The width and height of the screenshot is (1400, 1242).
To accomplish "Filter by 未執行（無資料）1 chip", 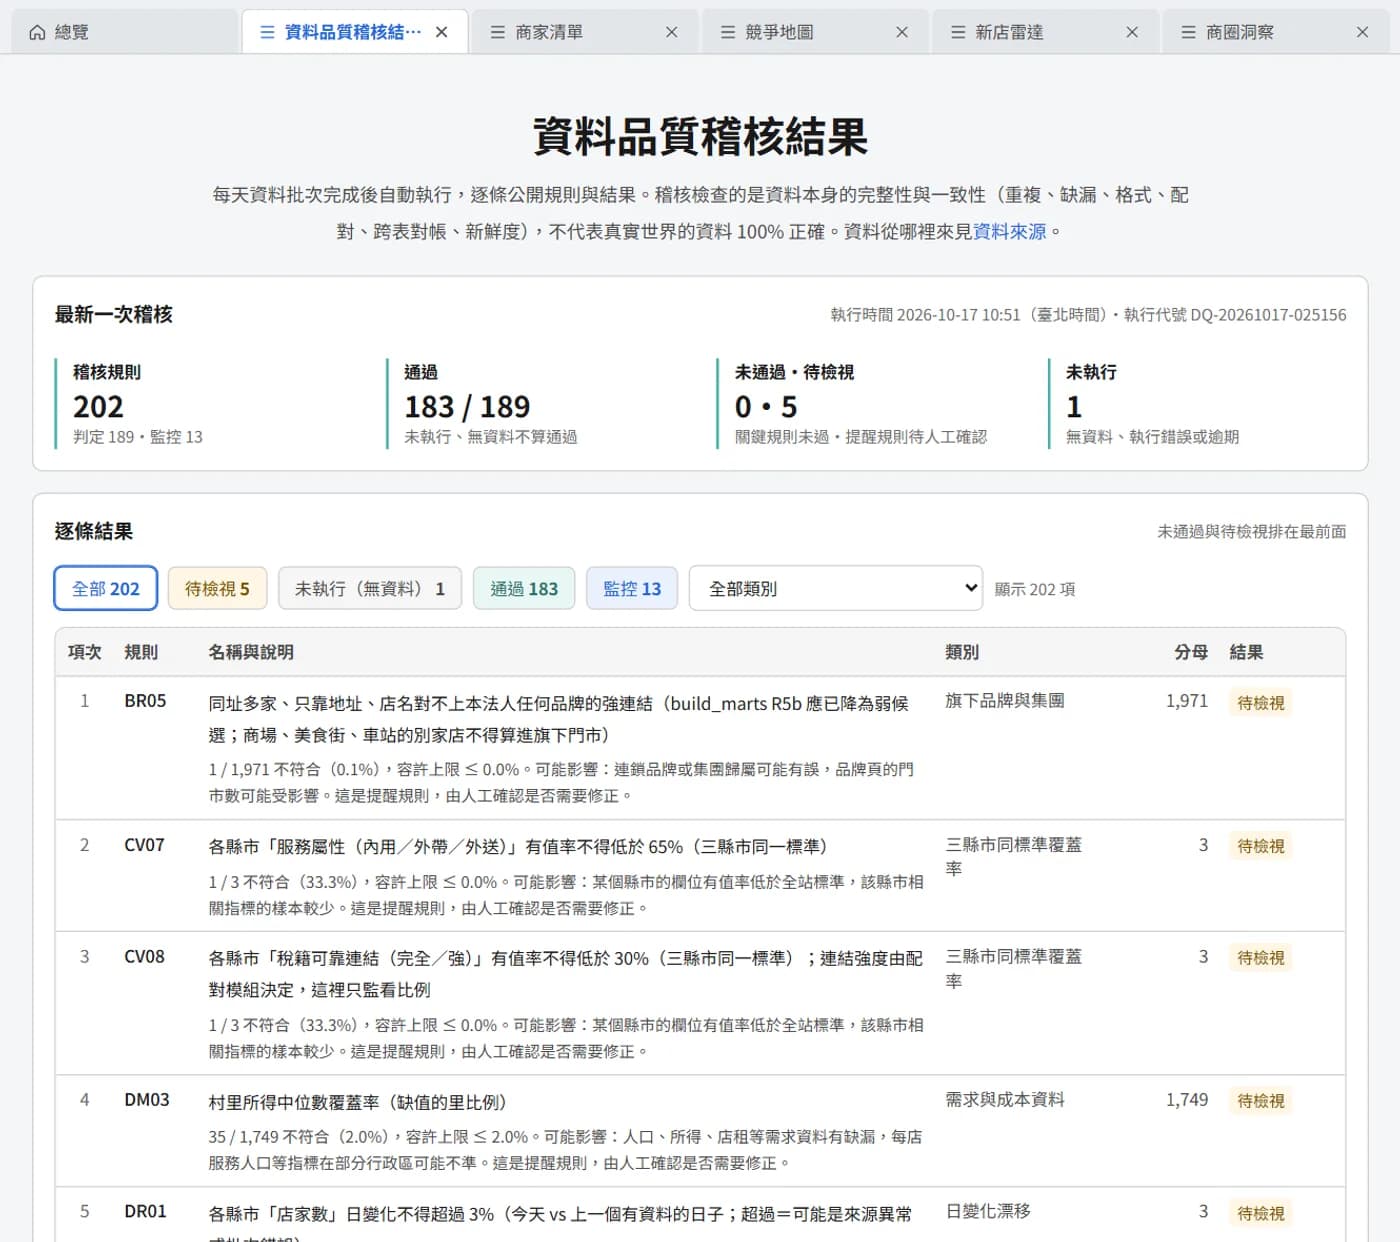I will [x=370, y=589].
